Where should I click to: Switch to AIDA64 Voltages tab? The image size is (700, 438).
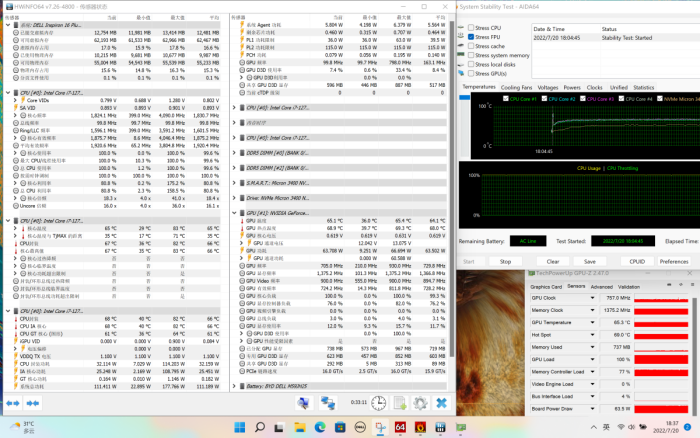click(x=548, y=88)
